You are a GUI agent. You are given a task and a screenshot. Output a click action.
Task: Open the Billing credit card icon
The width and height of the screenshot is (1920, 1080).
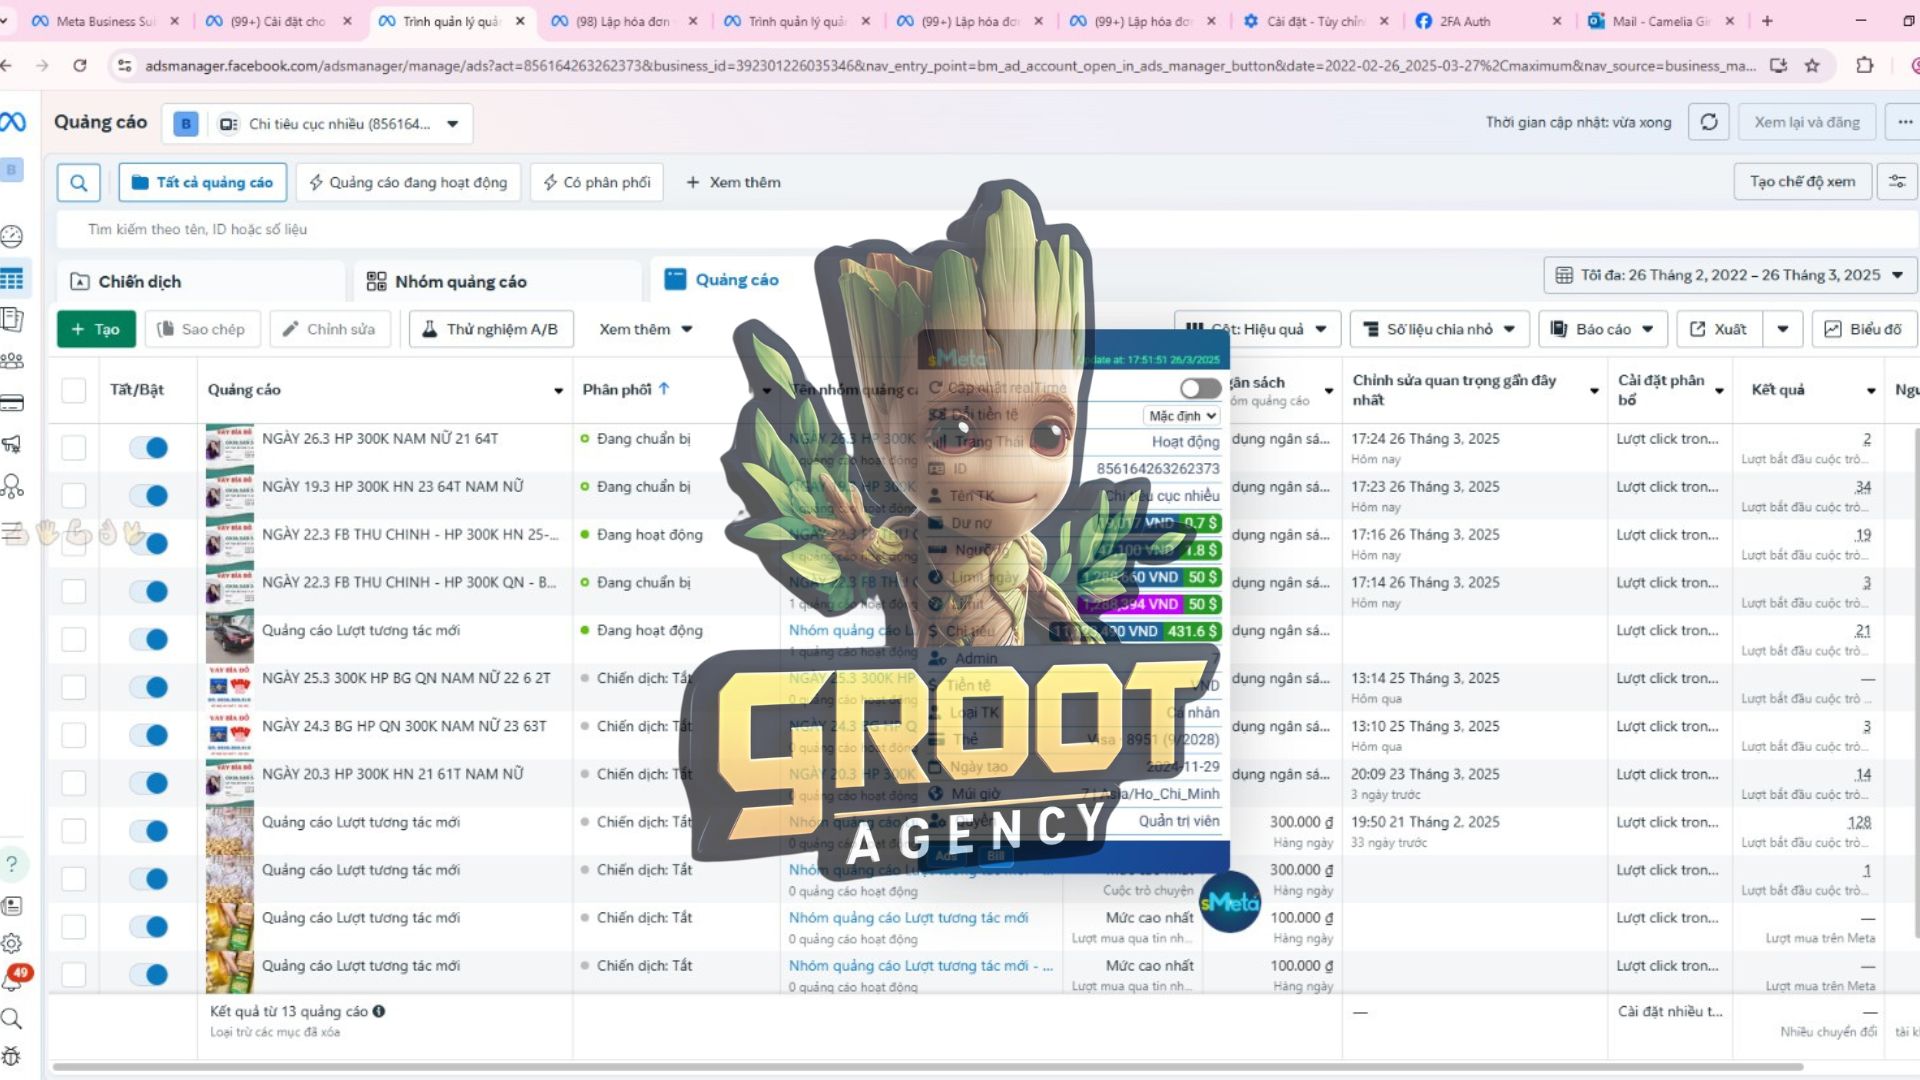tap(12, 403)
